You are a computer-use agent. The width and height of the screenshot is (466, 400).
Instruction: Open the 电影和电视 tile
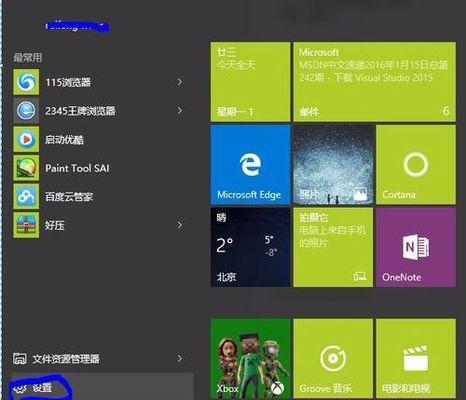point(416,359)
